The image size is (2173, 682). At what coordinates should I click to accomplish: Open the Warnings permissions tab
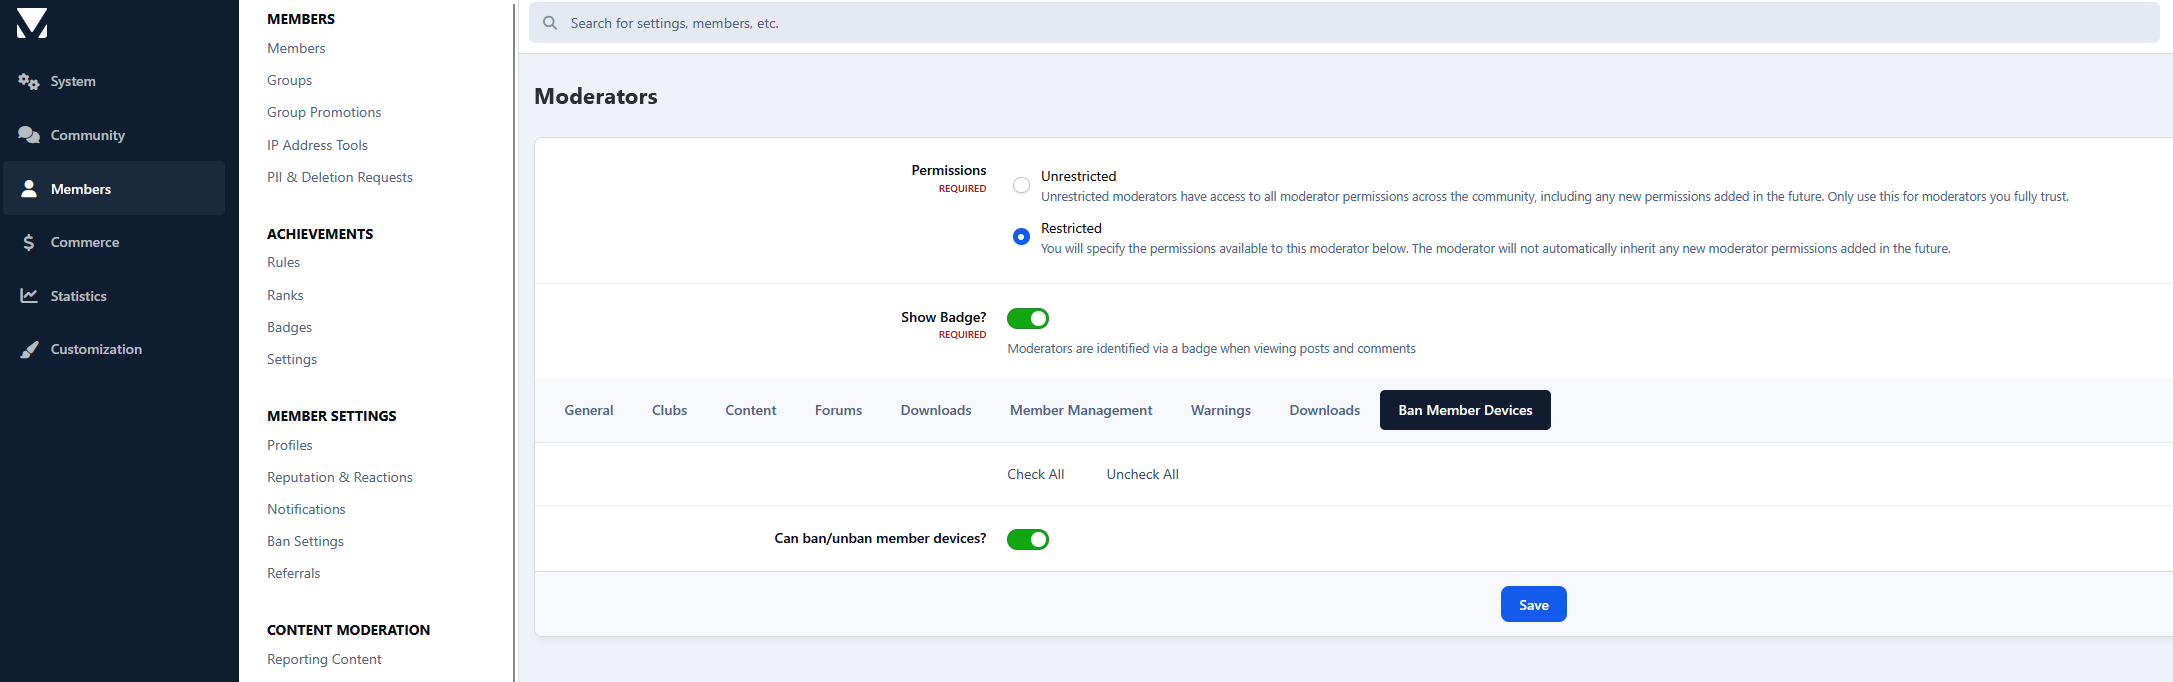tap(1220, 410)
